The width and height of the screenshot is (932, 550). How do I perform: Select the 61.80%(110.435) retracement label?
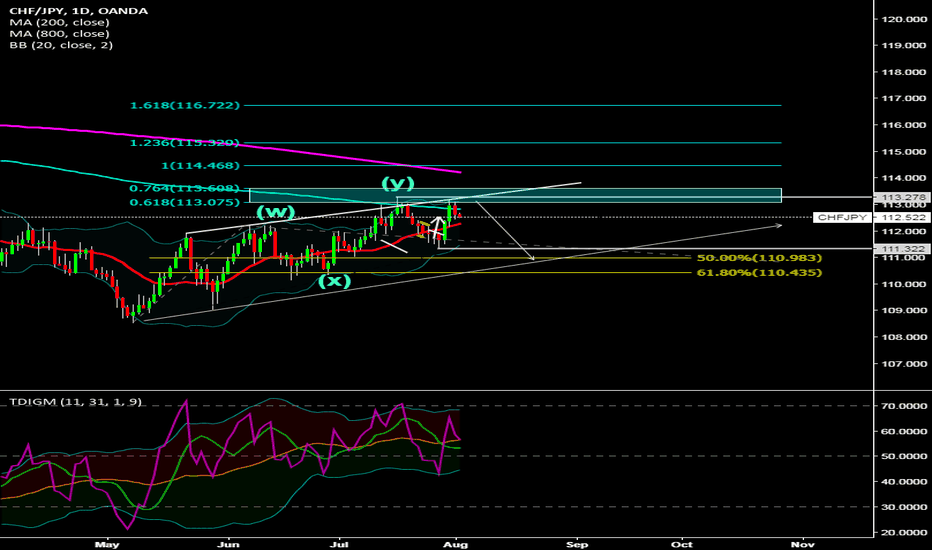pos(759,273)
